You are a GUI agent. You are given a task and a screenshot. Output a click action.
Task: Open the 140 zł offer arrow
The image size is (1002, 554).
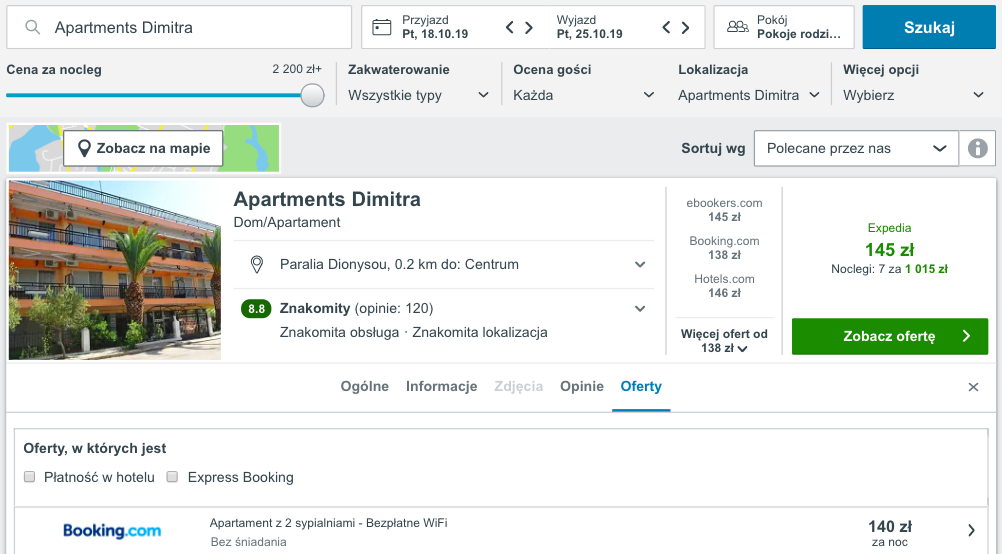971,530
